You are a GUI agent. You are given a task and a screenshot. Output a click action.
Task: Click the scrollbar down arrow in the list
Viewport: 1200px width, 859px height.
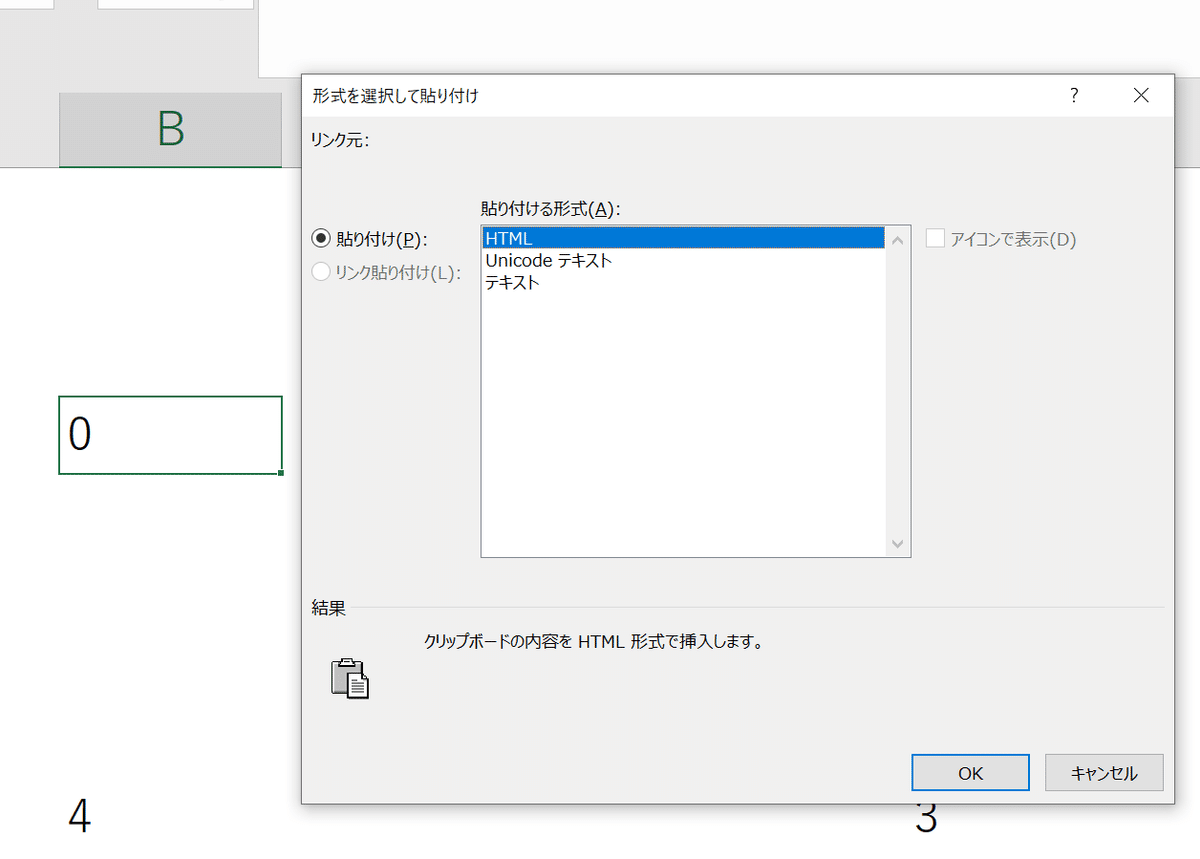[x=898, y=542]
